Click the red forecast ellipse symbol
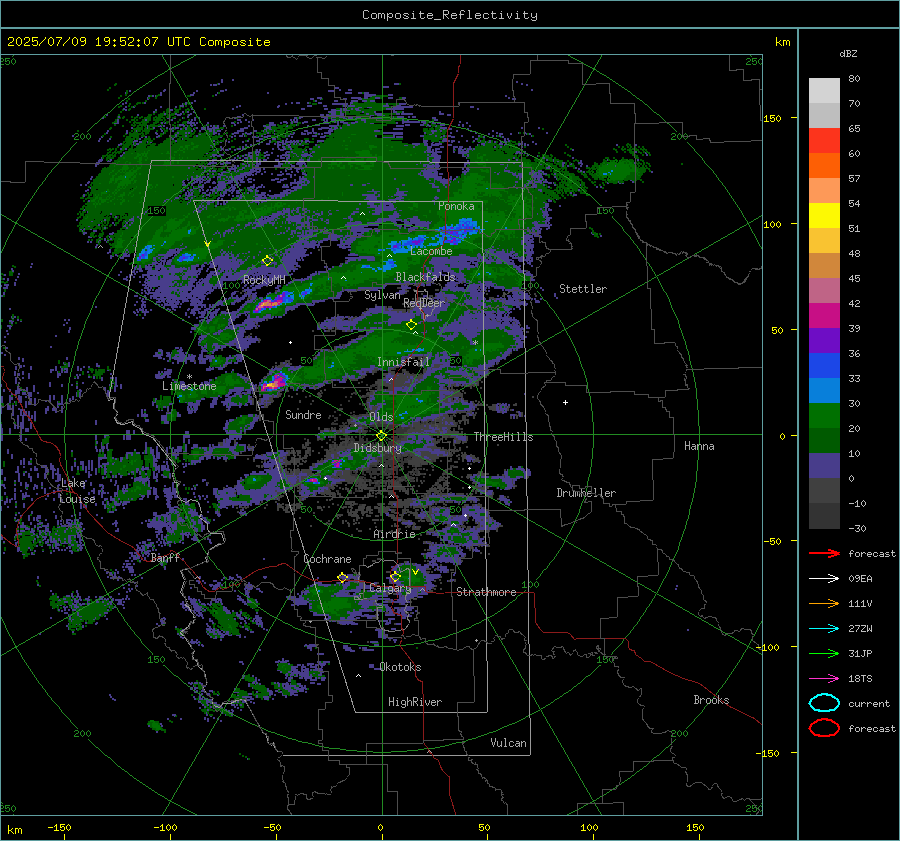 [824, 728]
